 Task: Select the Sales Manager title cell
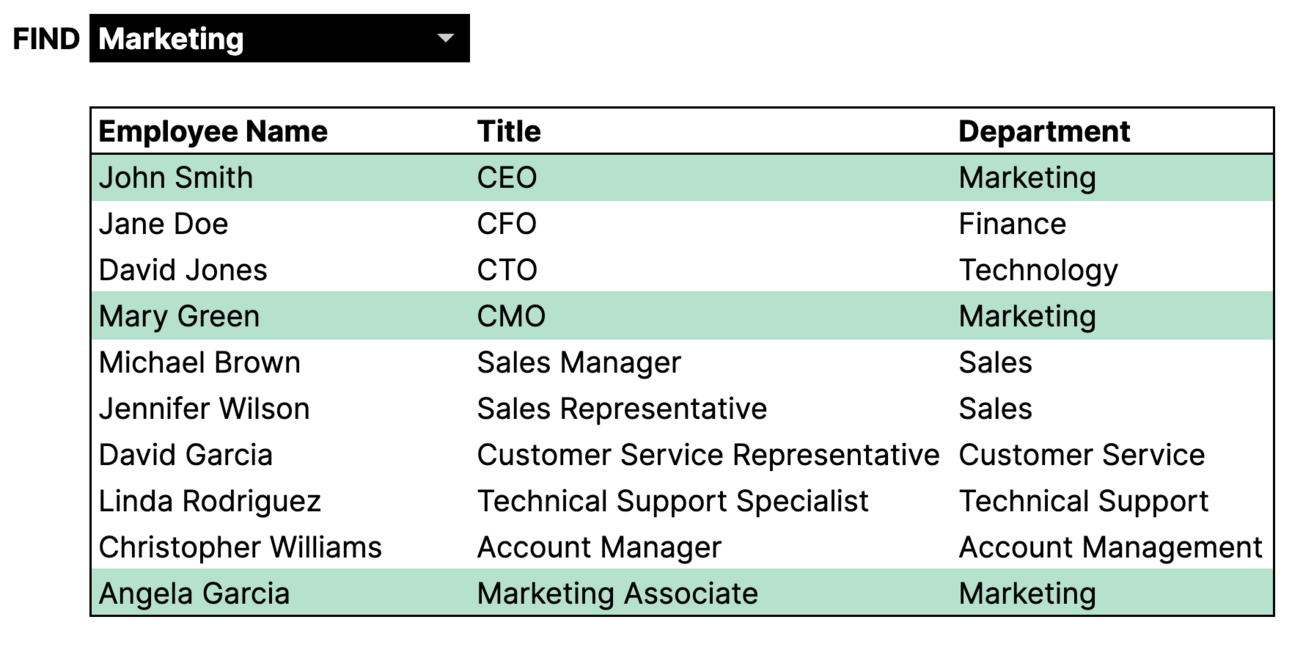[x=579, y=363]
